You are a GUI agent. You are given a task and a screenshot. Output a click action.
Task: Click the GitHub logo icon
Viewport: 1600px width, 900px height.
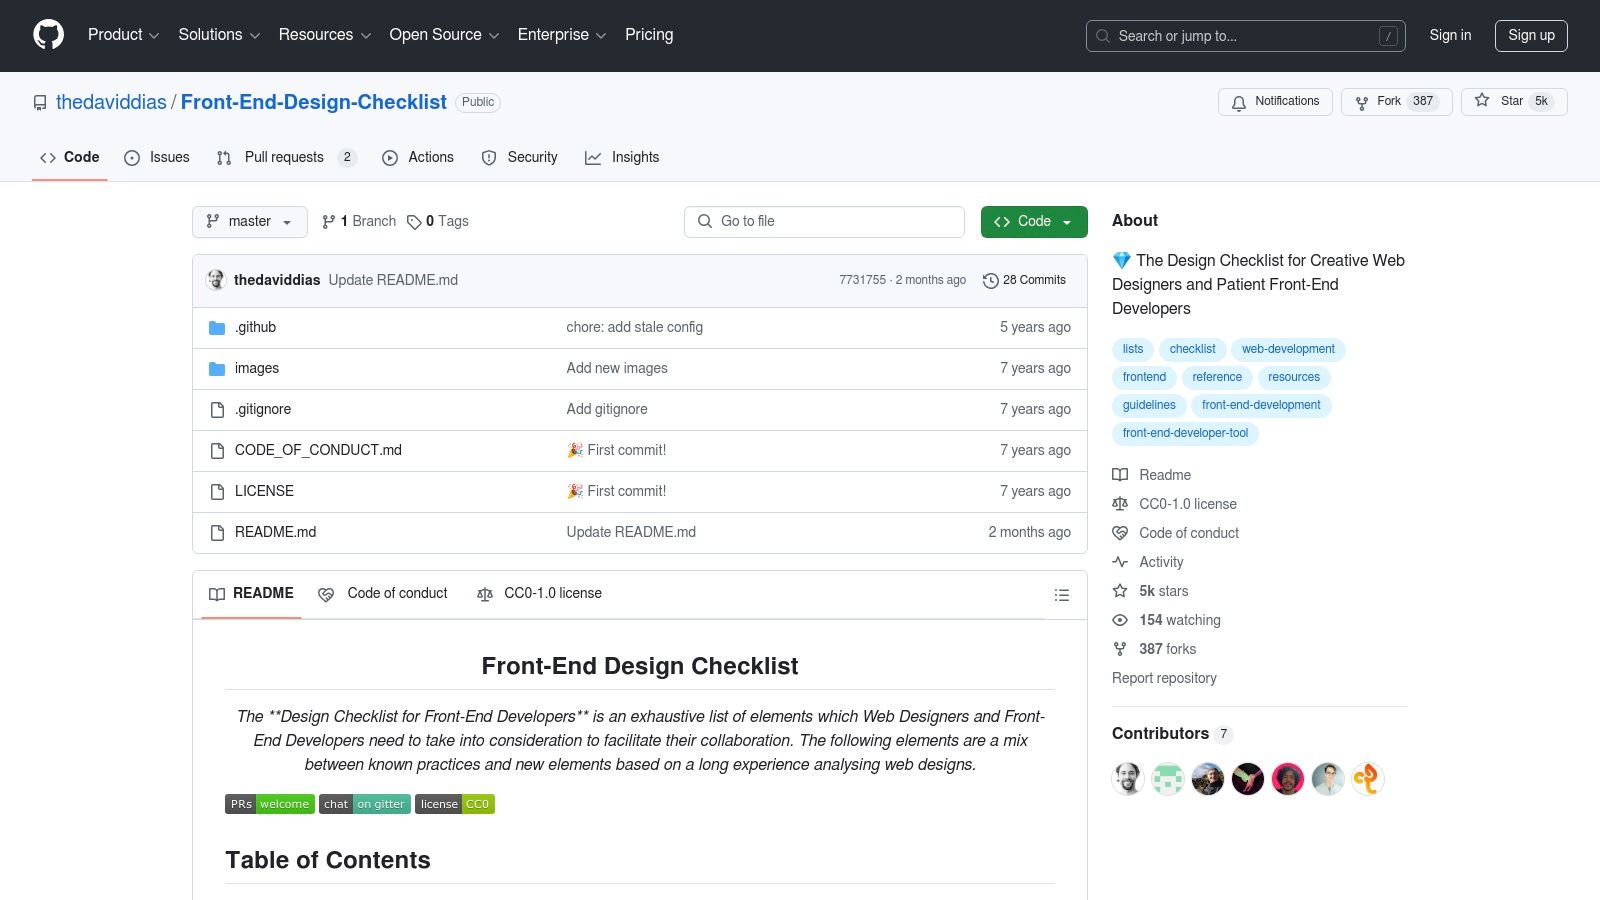click(x=48, y=35)
